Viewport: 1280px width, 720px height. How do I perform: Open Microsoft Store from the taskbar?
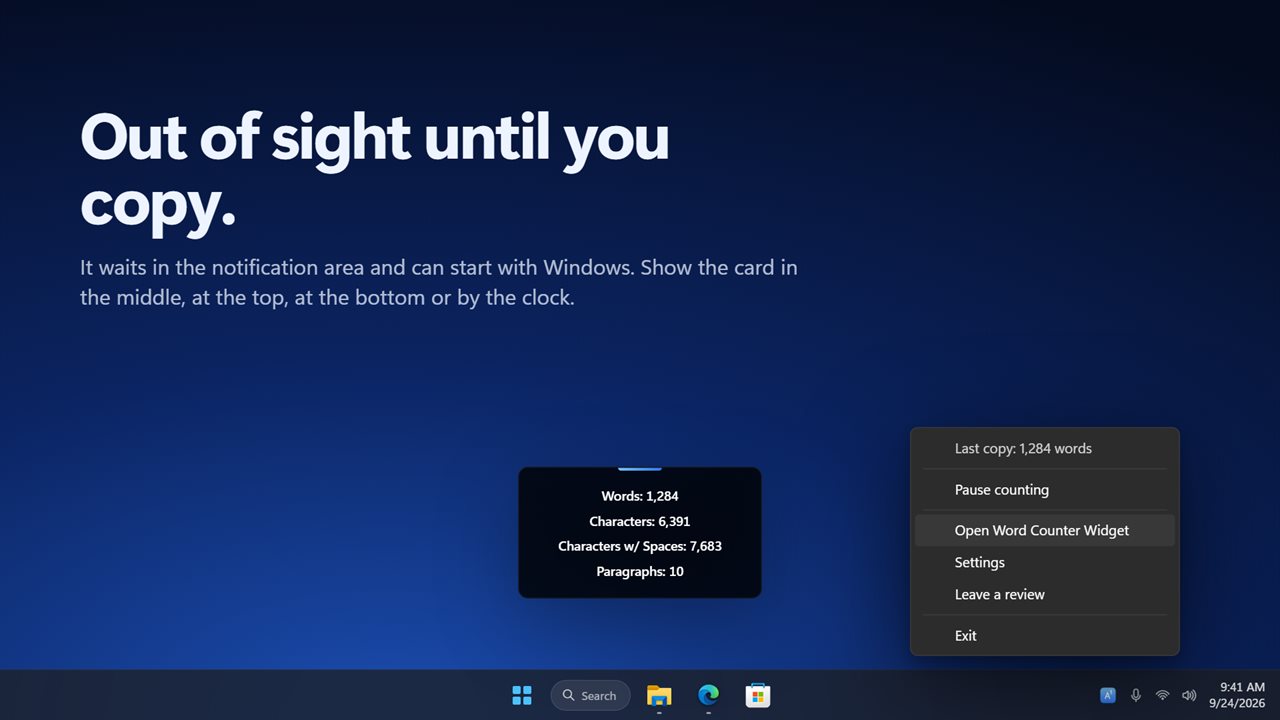coord(757,695)
